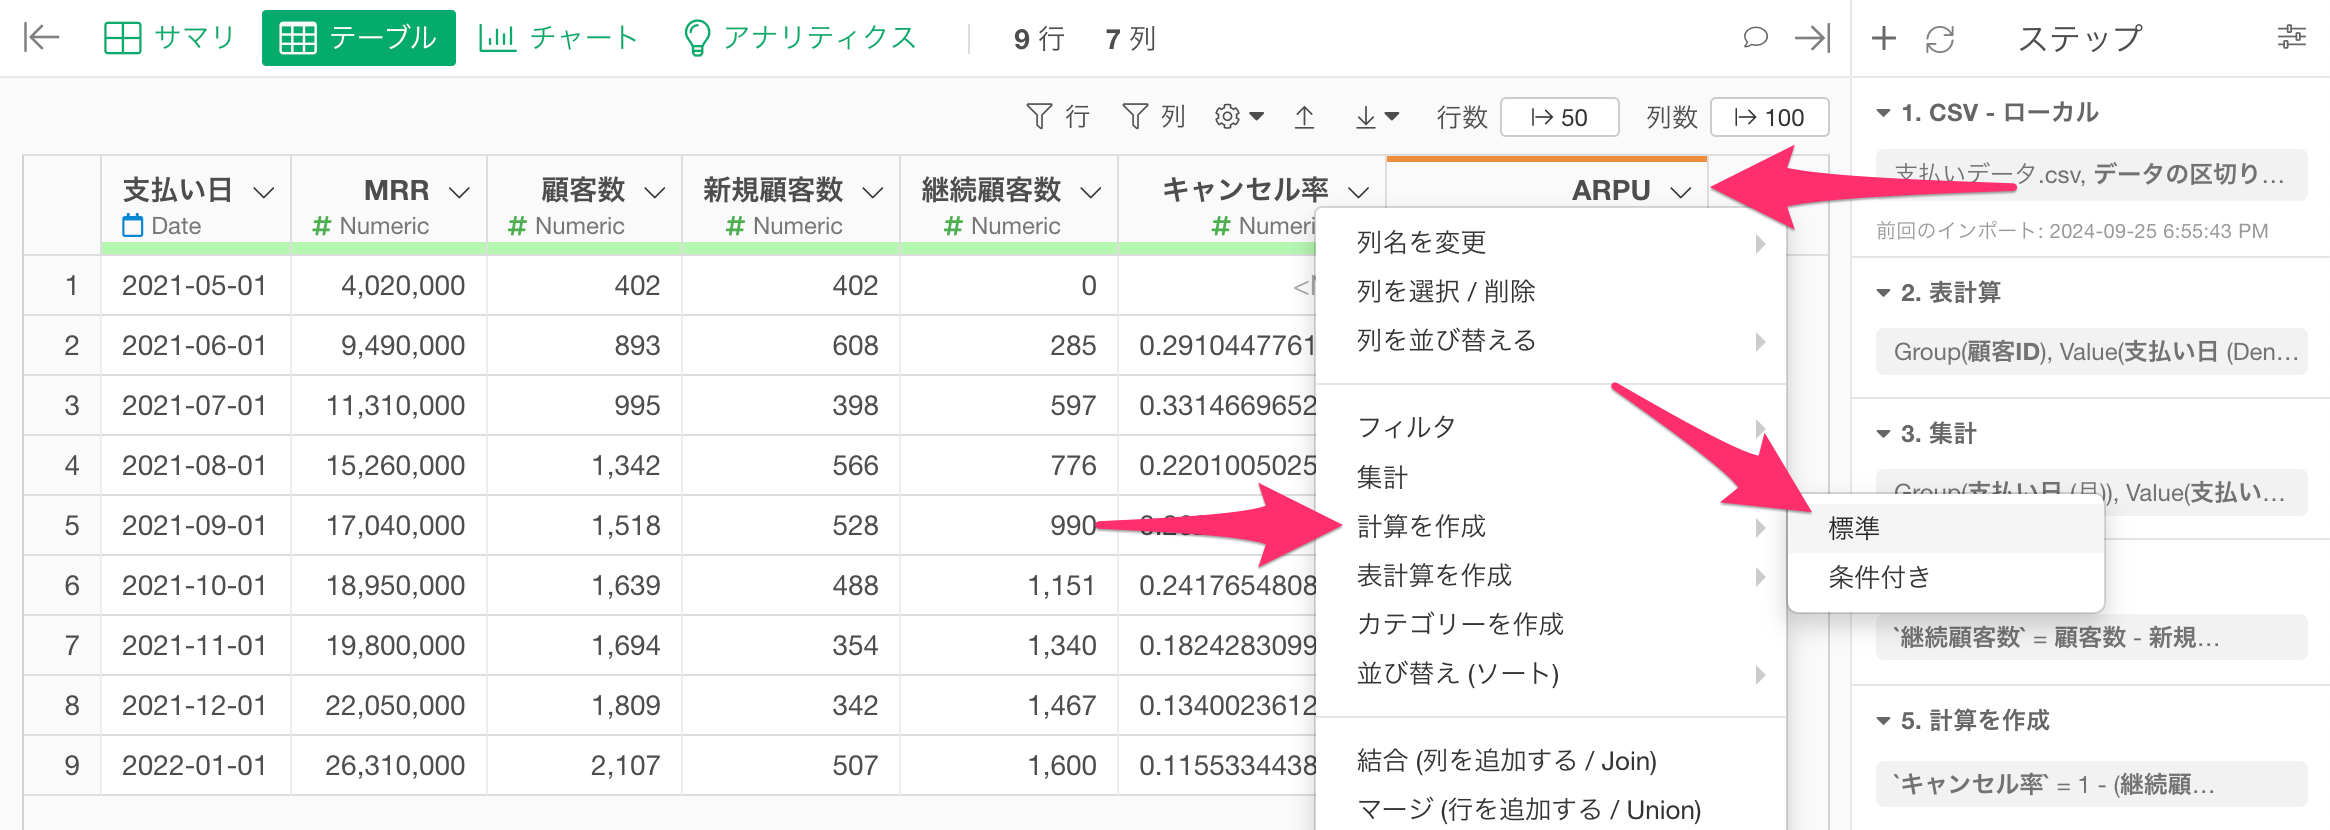Switch to the サマリ view tab
This screenshot has height=830, width=2330.
(169, 38)
